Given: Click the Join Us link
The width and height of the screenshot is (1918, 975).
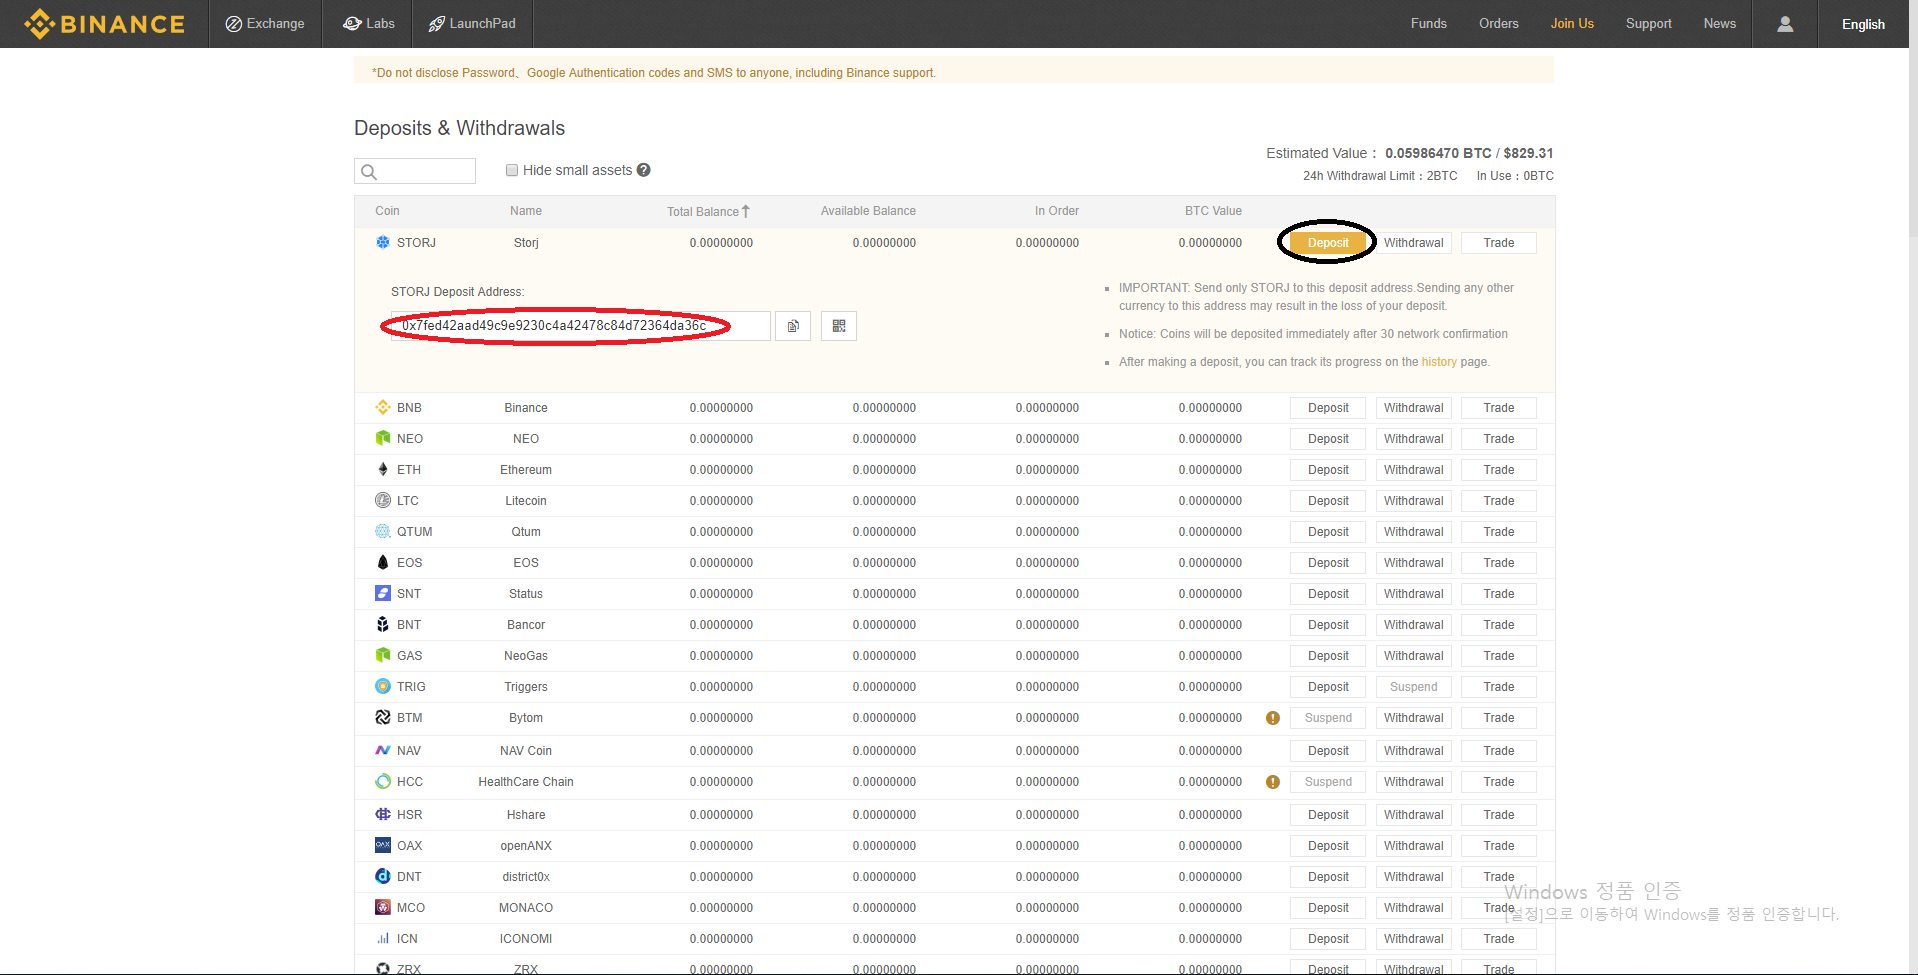Looking at the screenshot, I should point(1572,24).
